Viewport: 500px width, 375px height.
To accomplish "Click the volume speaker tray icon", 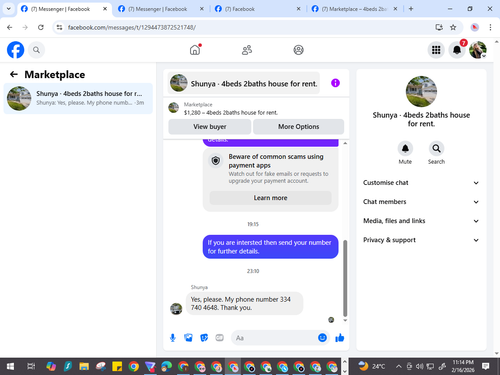I will tap(420, 367).
